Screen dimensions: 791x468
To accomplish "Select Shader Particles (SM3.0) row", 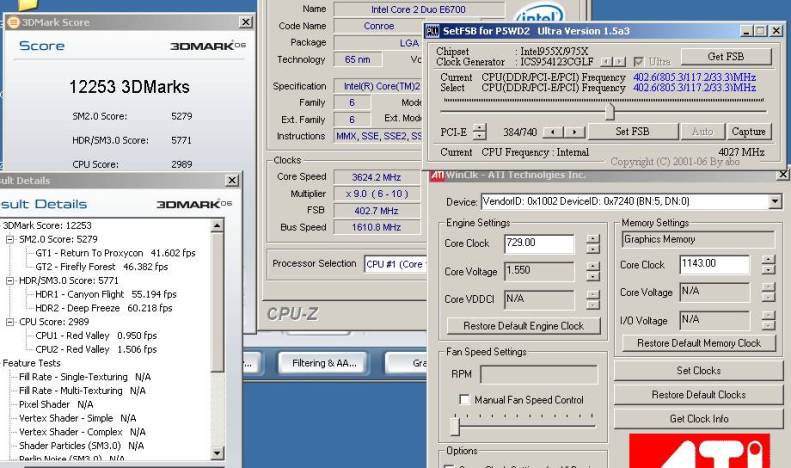I will pyautogui.click(x=81, y=446).
